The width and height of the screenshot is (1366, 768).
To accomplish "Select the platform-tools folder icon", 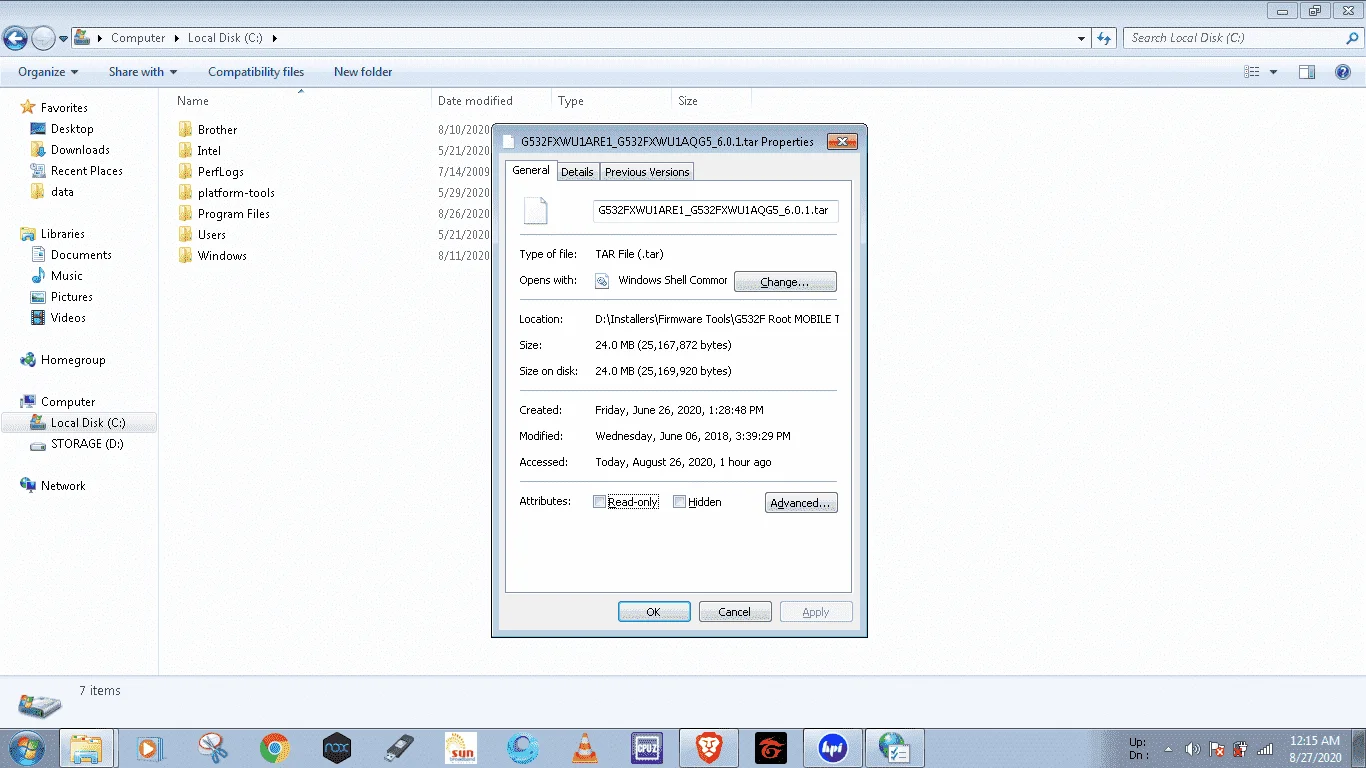I will 185,193.
